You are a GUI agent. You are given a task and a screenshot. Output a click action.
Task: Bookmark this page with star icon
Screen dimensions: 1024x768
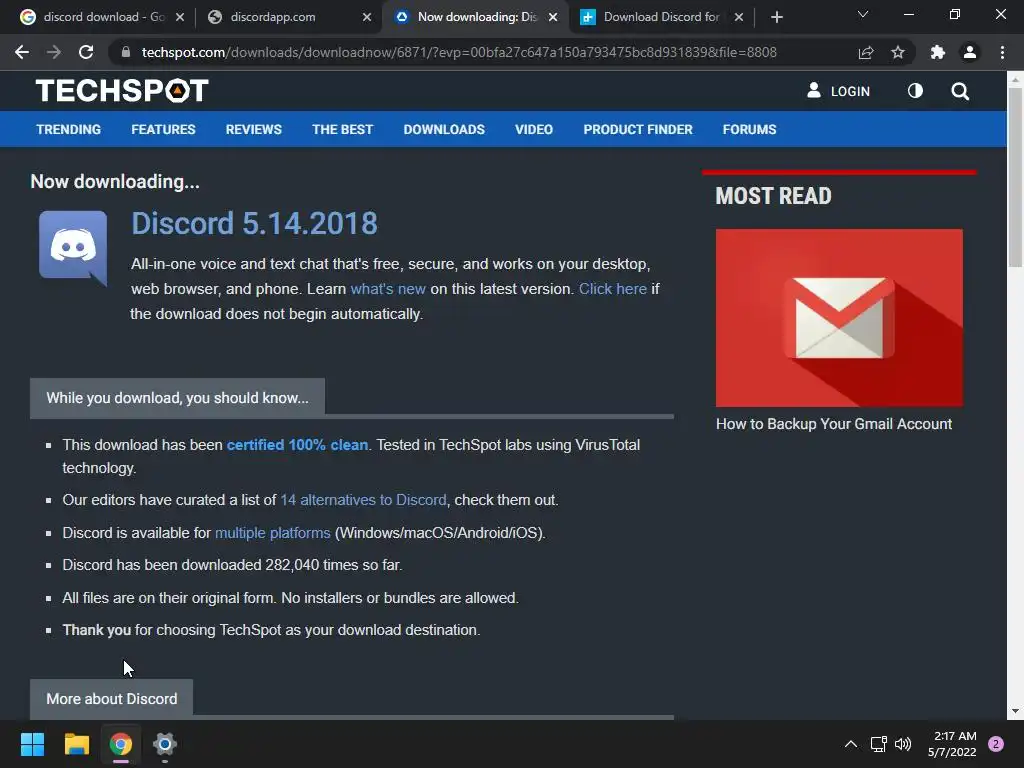(898, 52)
